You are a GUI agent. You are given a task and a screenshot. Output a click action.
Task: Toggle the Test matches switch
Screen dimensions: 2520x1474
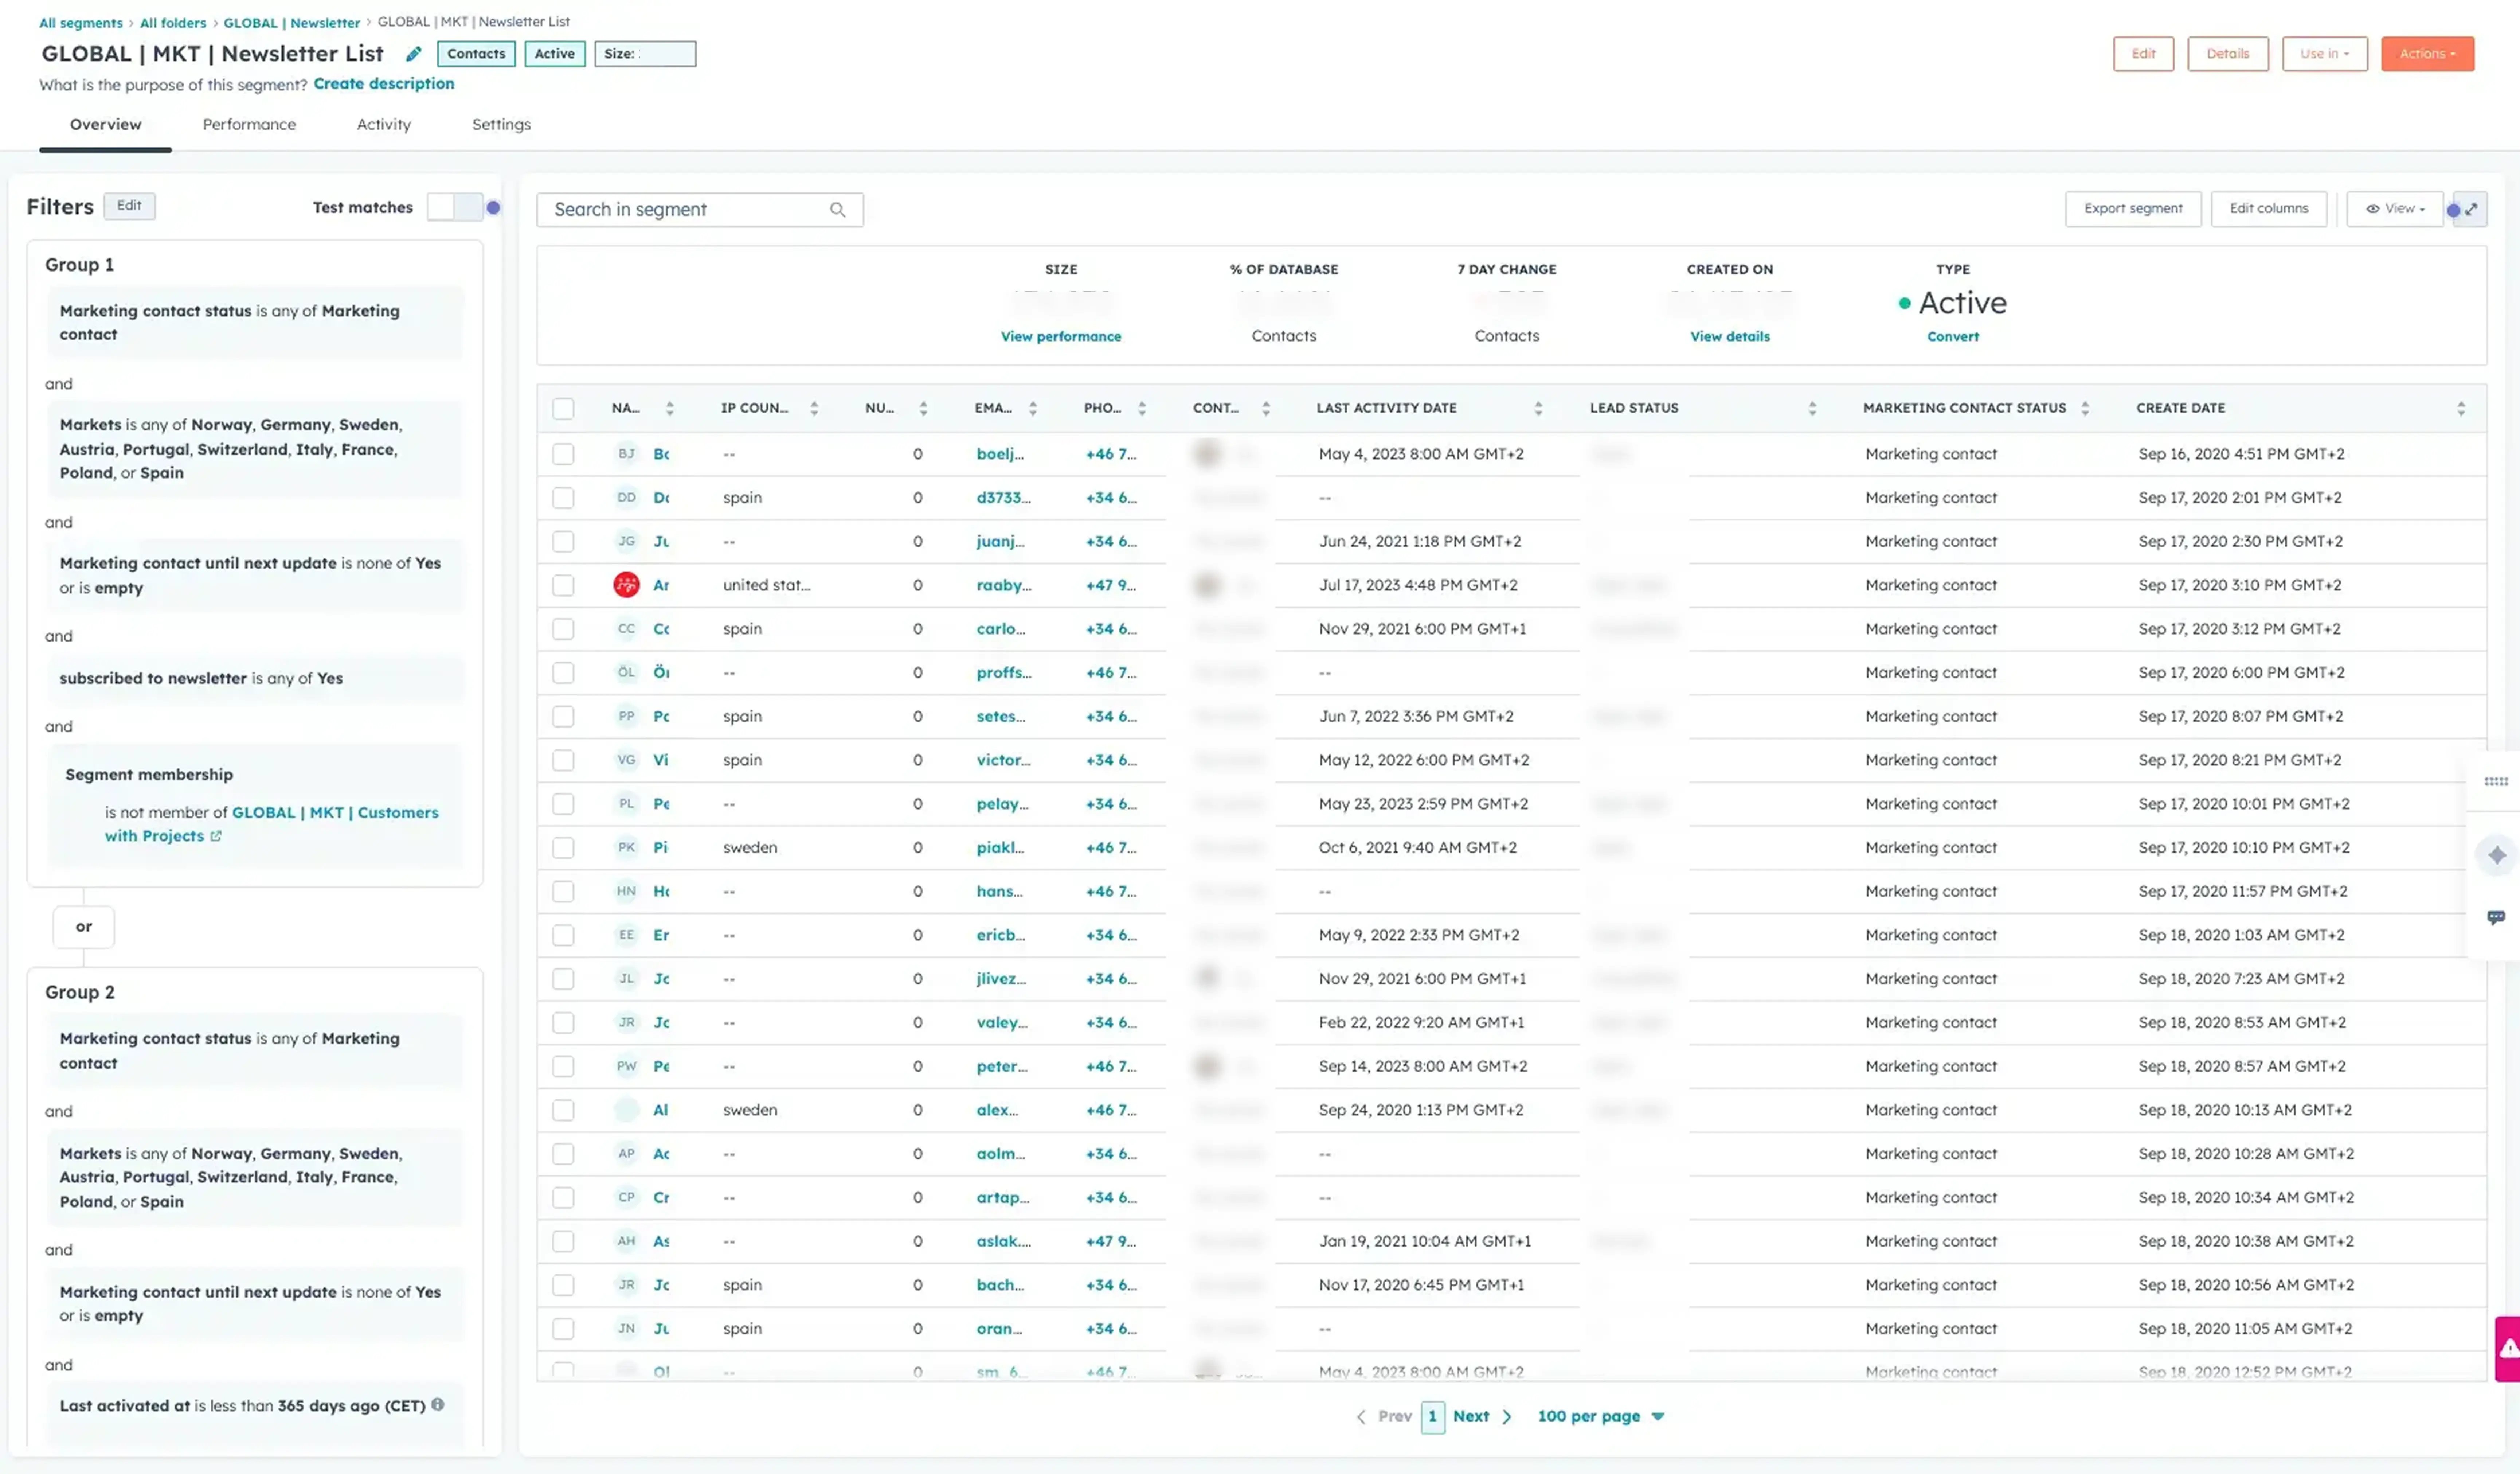tap(455, 207)
